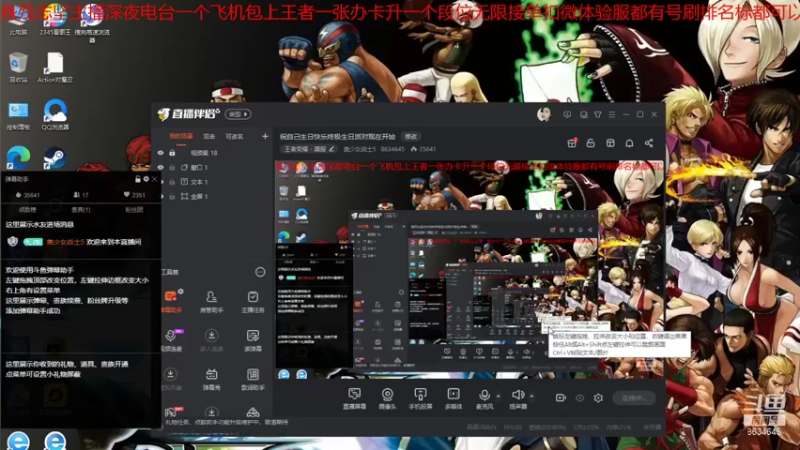Image resolution: width=800 pixels, height=450 pixels.
Task: Add the 手机投屏 phone mirroring source
Action: point(420,398)
